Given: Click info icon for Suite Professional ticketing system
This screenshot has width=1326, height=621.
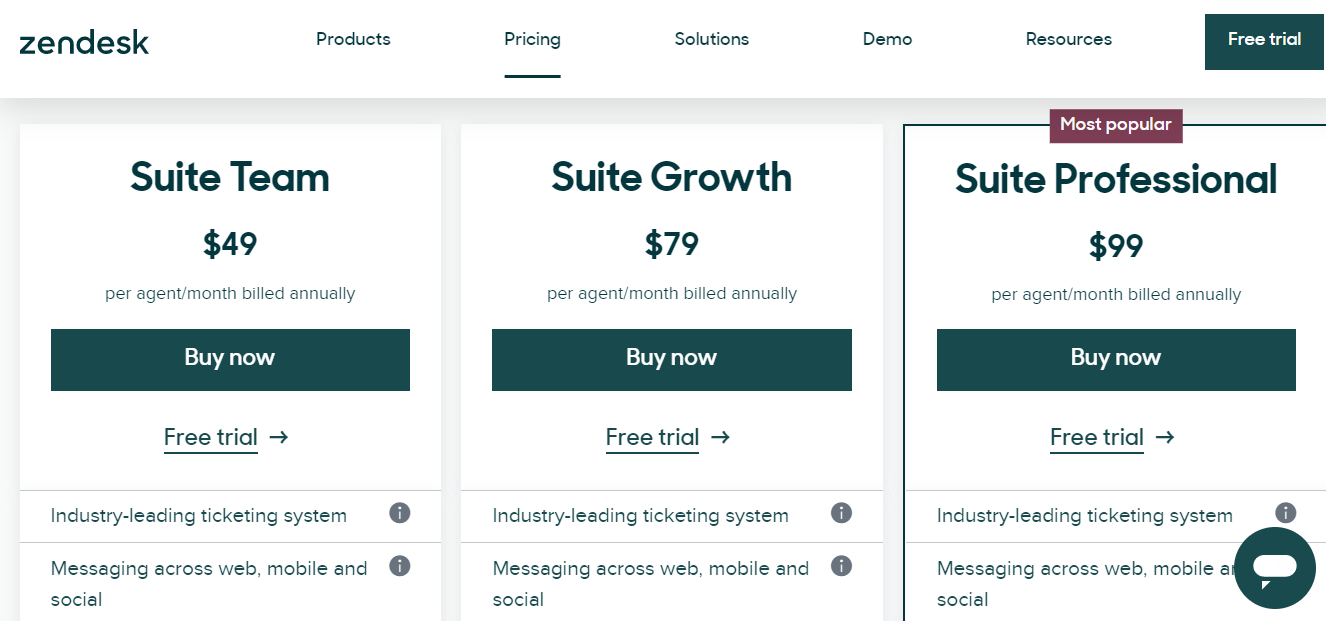Looking at the screenshot, I should click(1285, 514).
